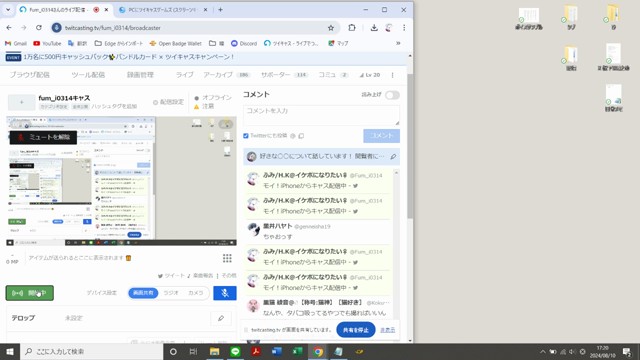Open the Chrome three-dot menu
640x360 pixels.
[x=404, y=28]
